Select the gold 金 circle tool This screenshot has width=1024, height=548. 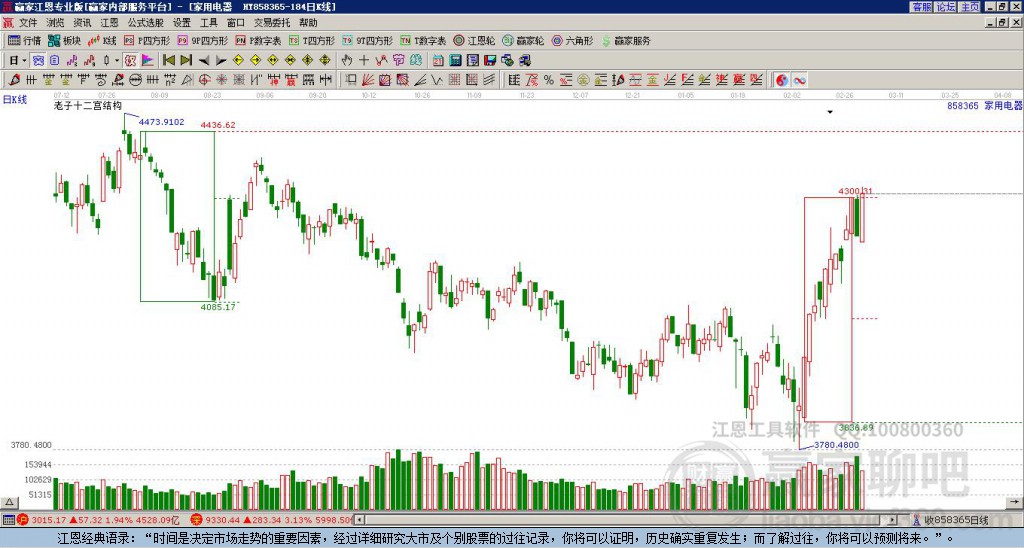pyautogui.click(x=583, y=80)
